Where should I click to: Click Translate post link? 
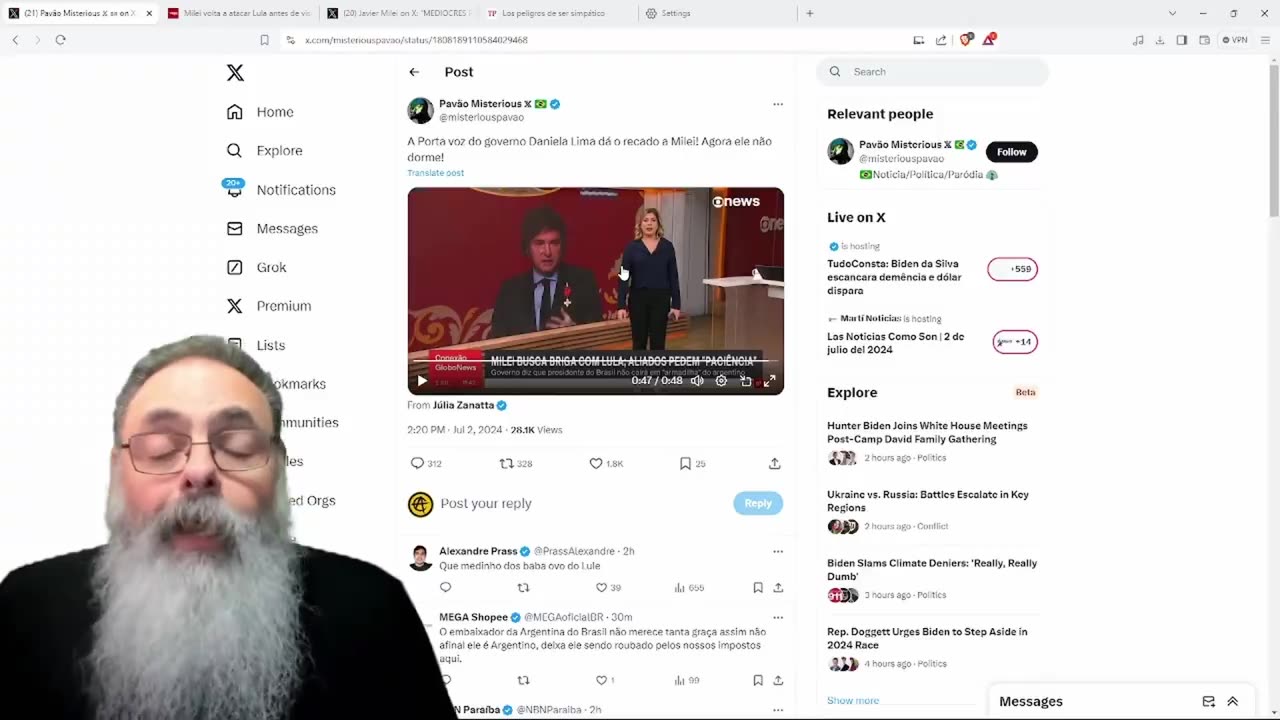(x=435, y=173)
